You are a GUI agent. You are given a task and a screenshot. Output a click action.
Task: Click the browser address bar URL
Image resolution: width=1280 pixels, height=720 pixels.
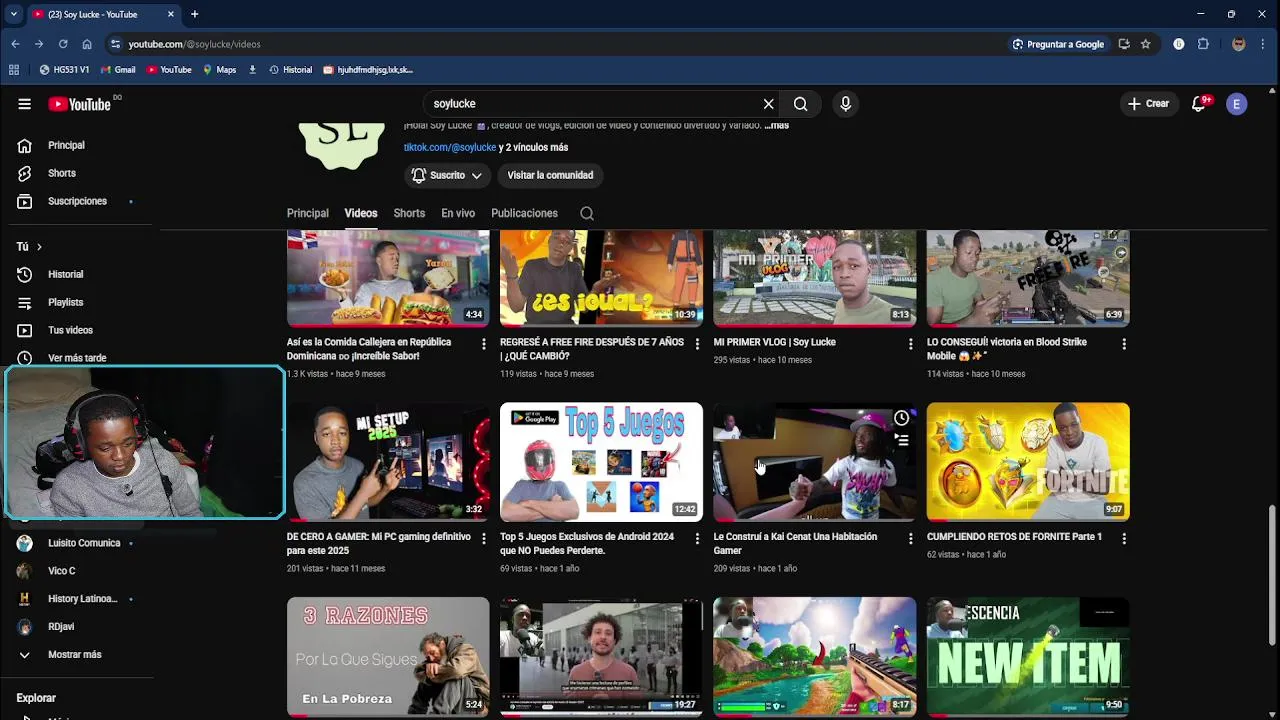(x=194, y=44)
